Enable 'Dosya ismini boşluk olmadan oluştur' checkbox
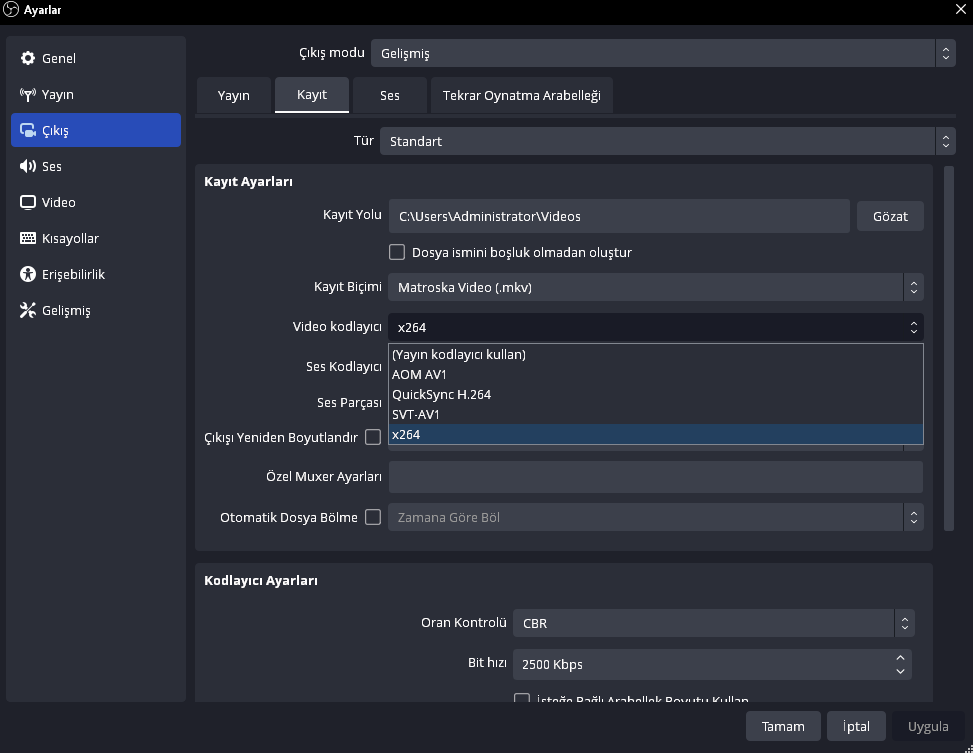The width and height of the screenshot is (973, 753). [x=397, y=252]
